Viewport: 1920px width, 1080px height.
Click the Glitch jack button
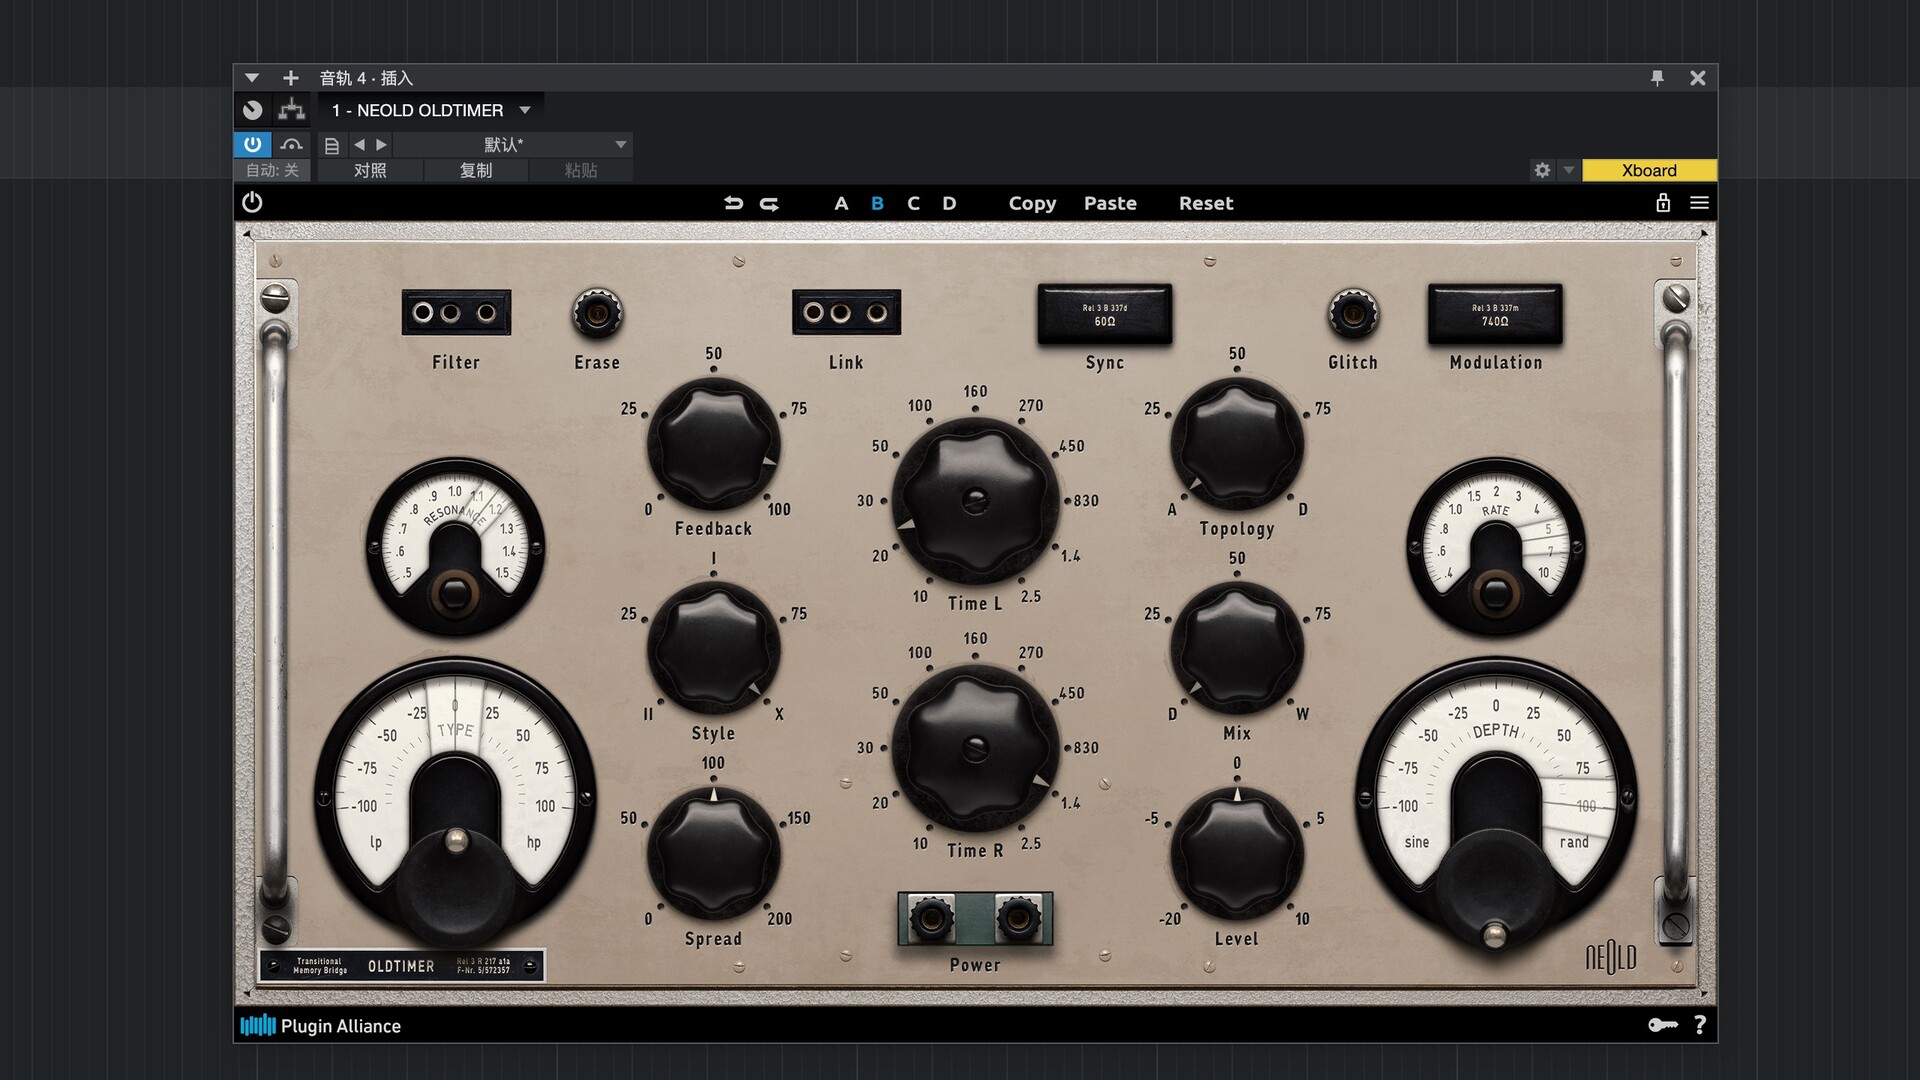point(1353,314)
